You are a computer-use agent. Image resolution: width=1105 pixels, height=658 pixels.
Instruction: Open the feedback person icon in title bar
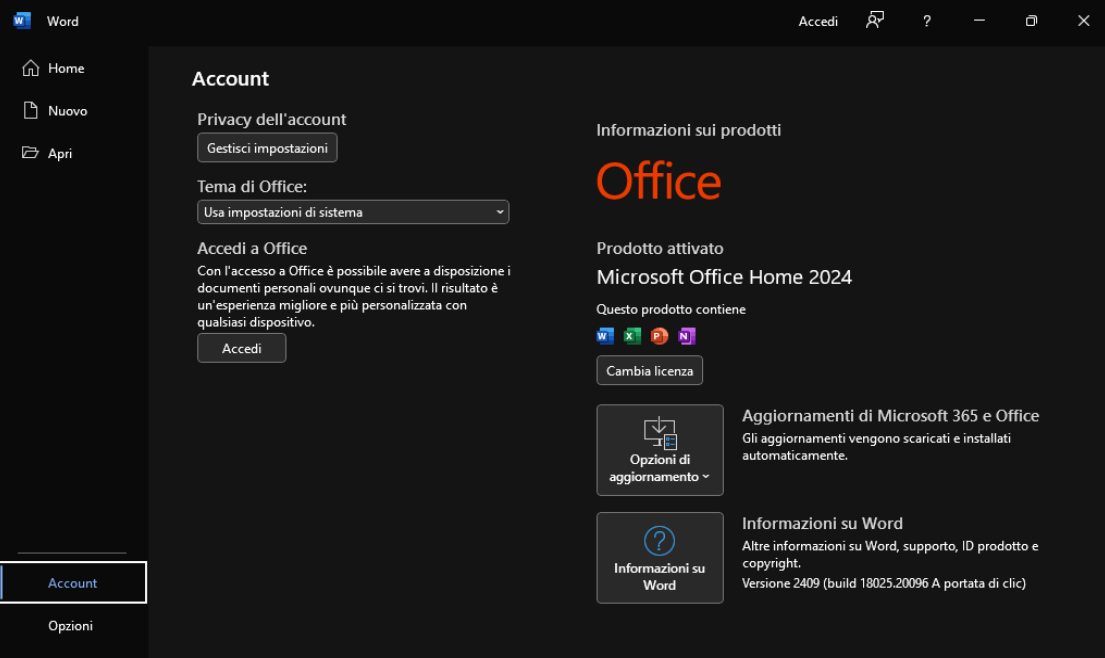pos(875,20)
